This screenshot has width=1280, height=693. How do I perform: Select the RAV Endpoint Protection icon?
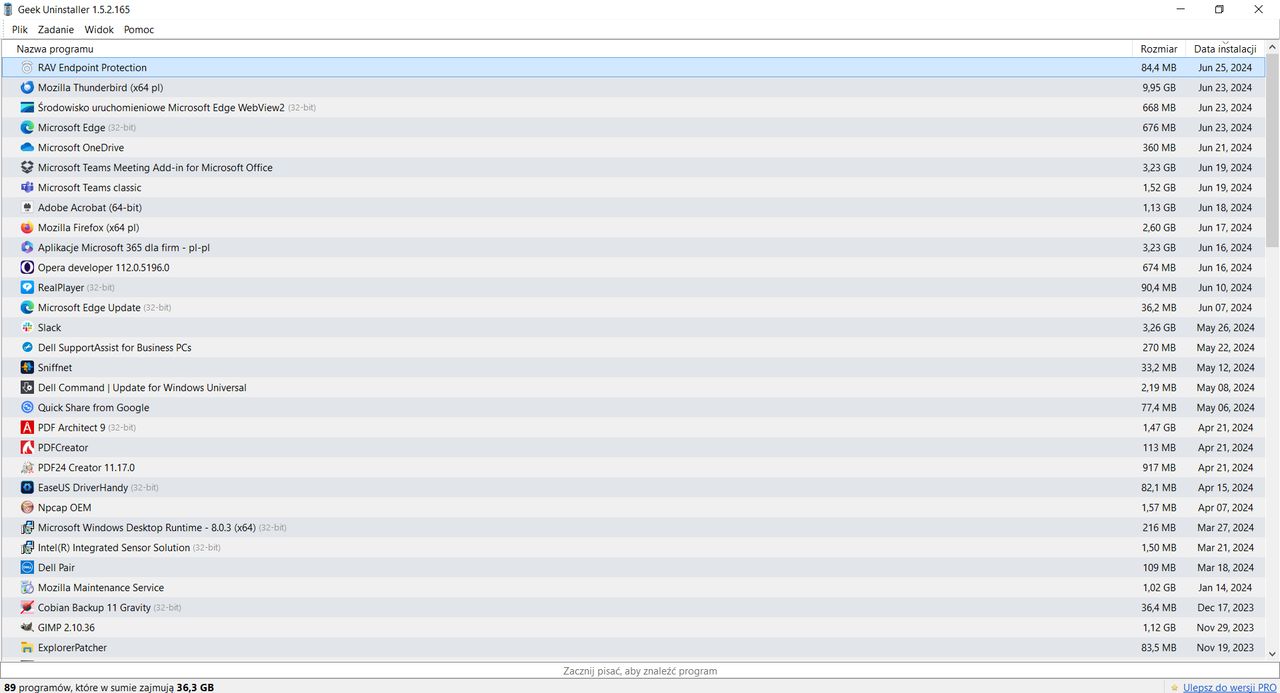27,67
